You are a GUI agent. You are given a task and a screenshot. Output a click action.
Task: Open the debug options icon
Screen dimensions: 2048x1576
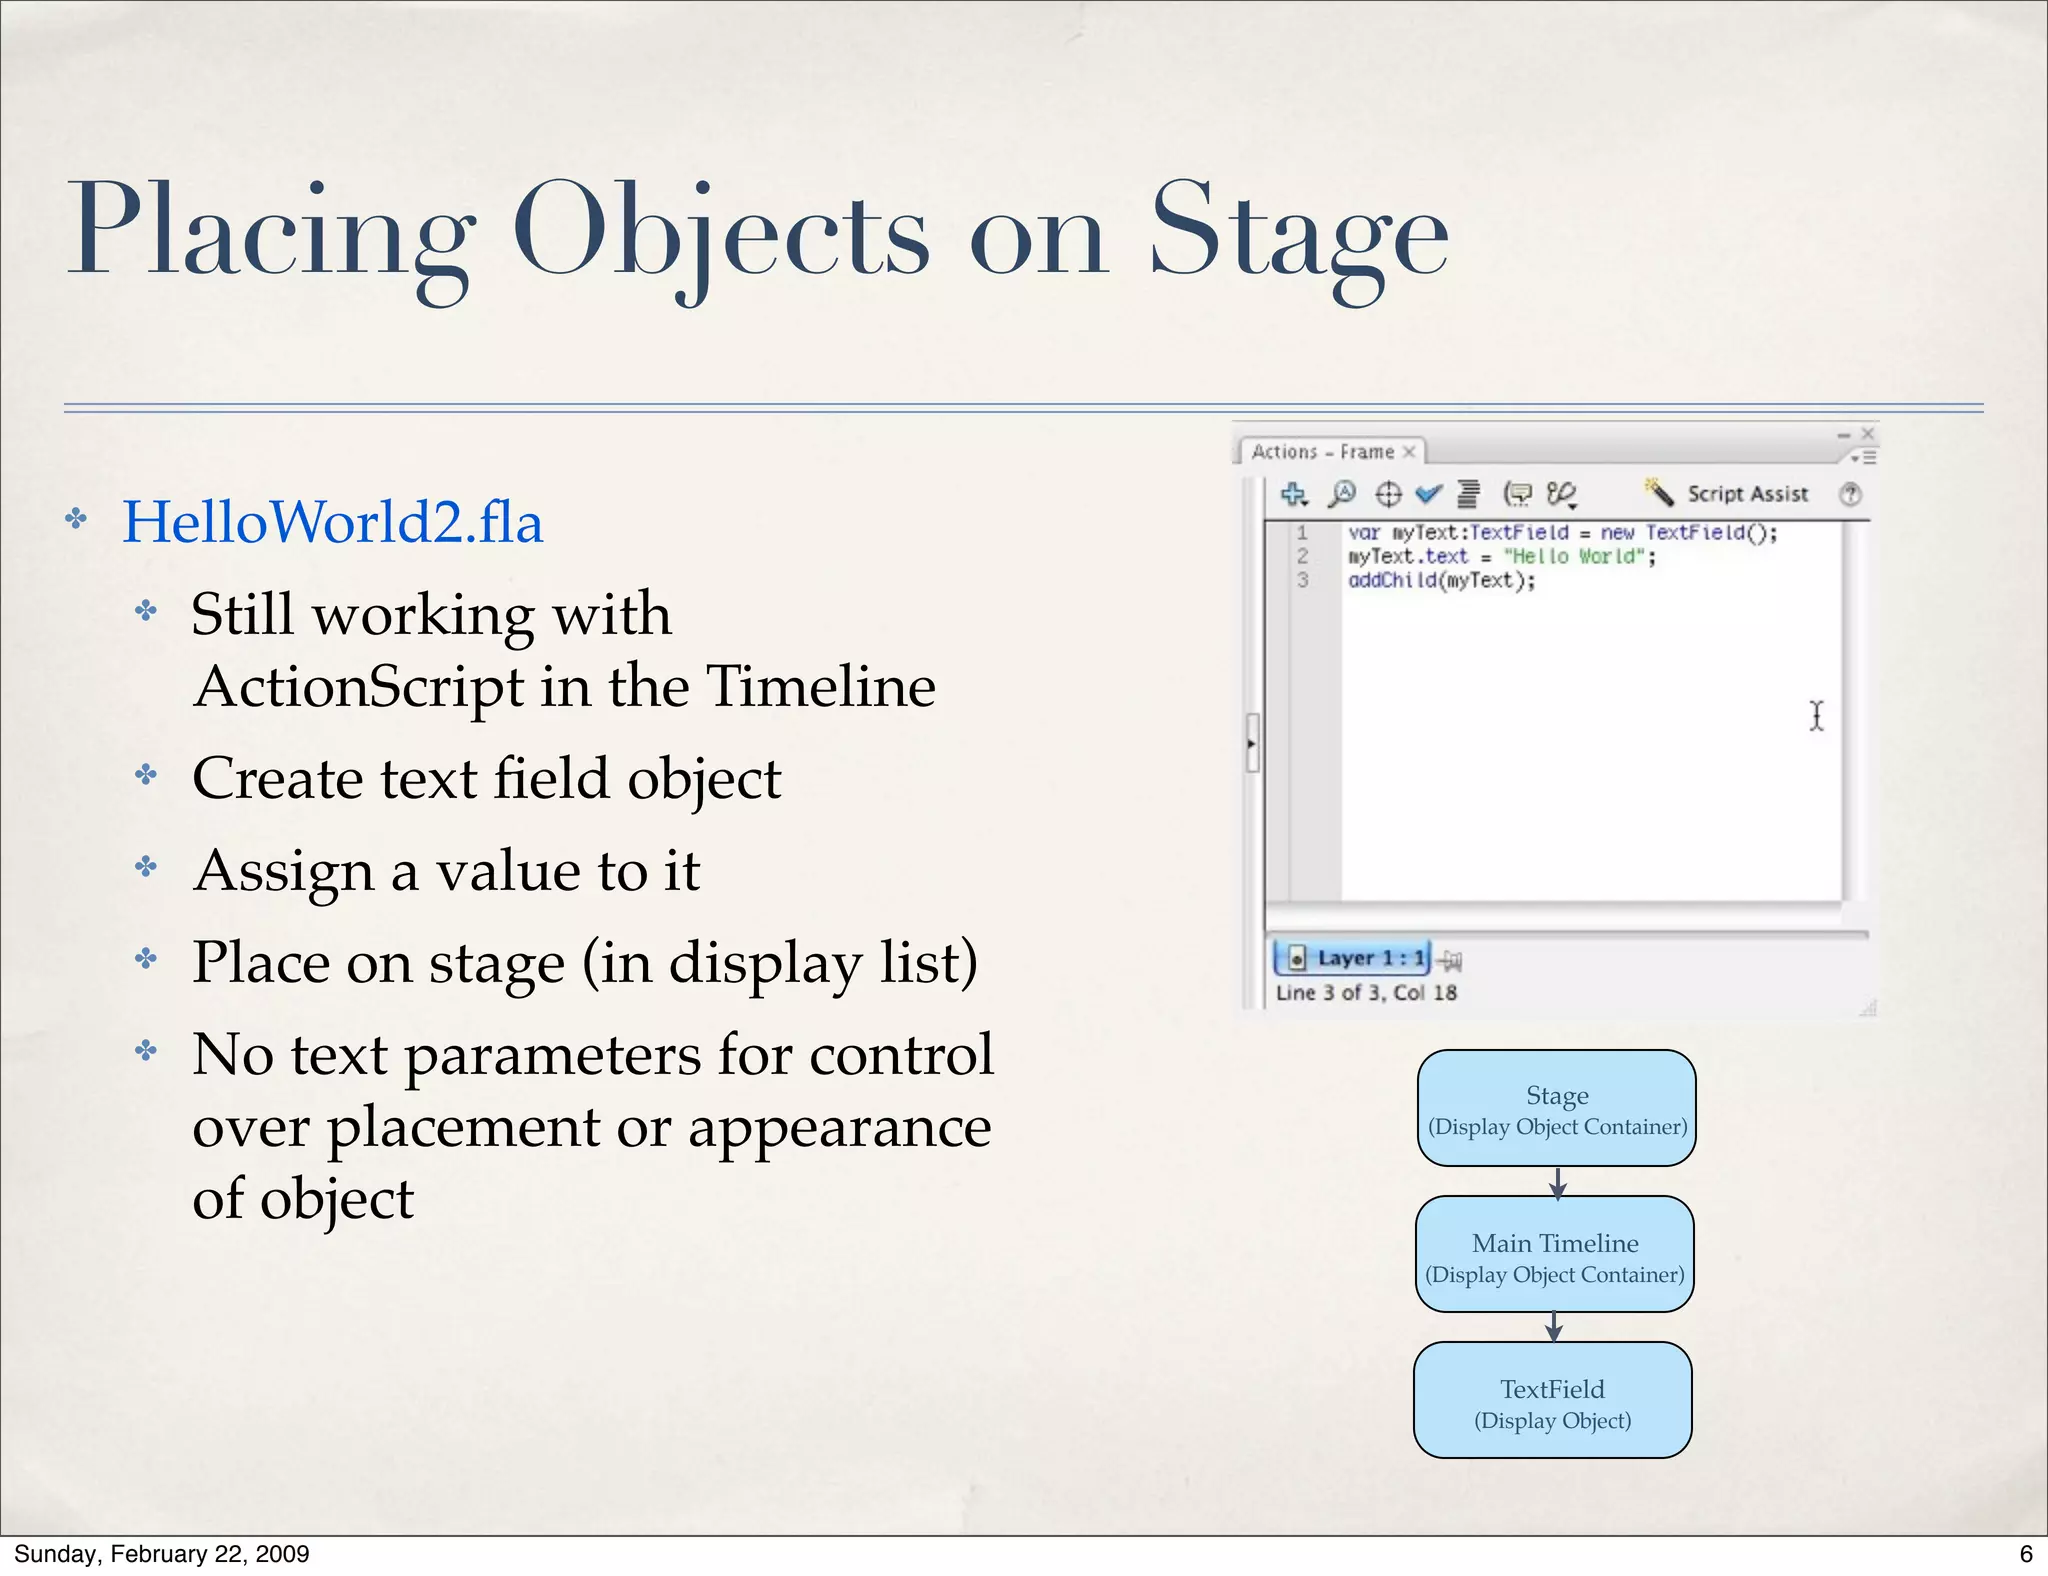(x=1561, y=494)
